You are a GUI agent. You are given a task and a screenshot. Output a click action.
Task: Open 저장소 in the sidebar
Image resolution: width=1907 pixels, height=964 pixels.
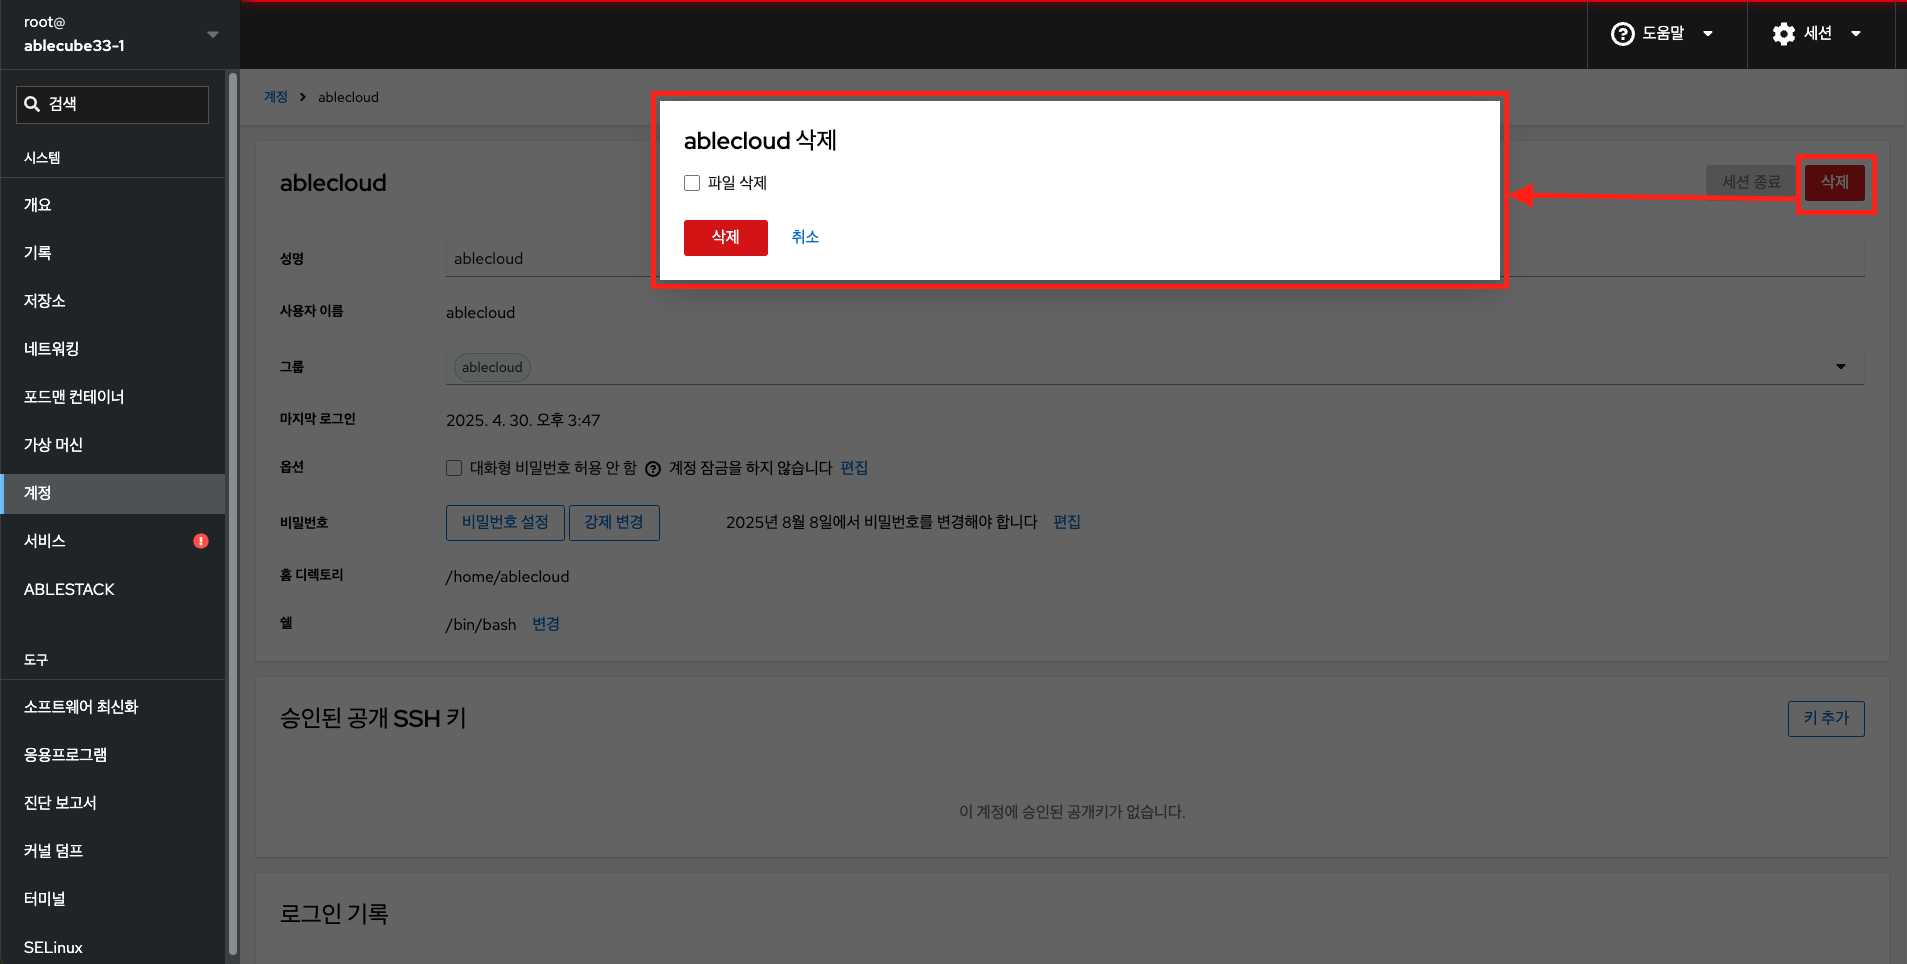113,301
